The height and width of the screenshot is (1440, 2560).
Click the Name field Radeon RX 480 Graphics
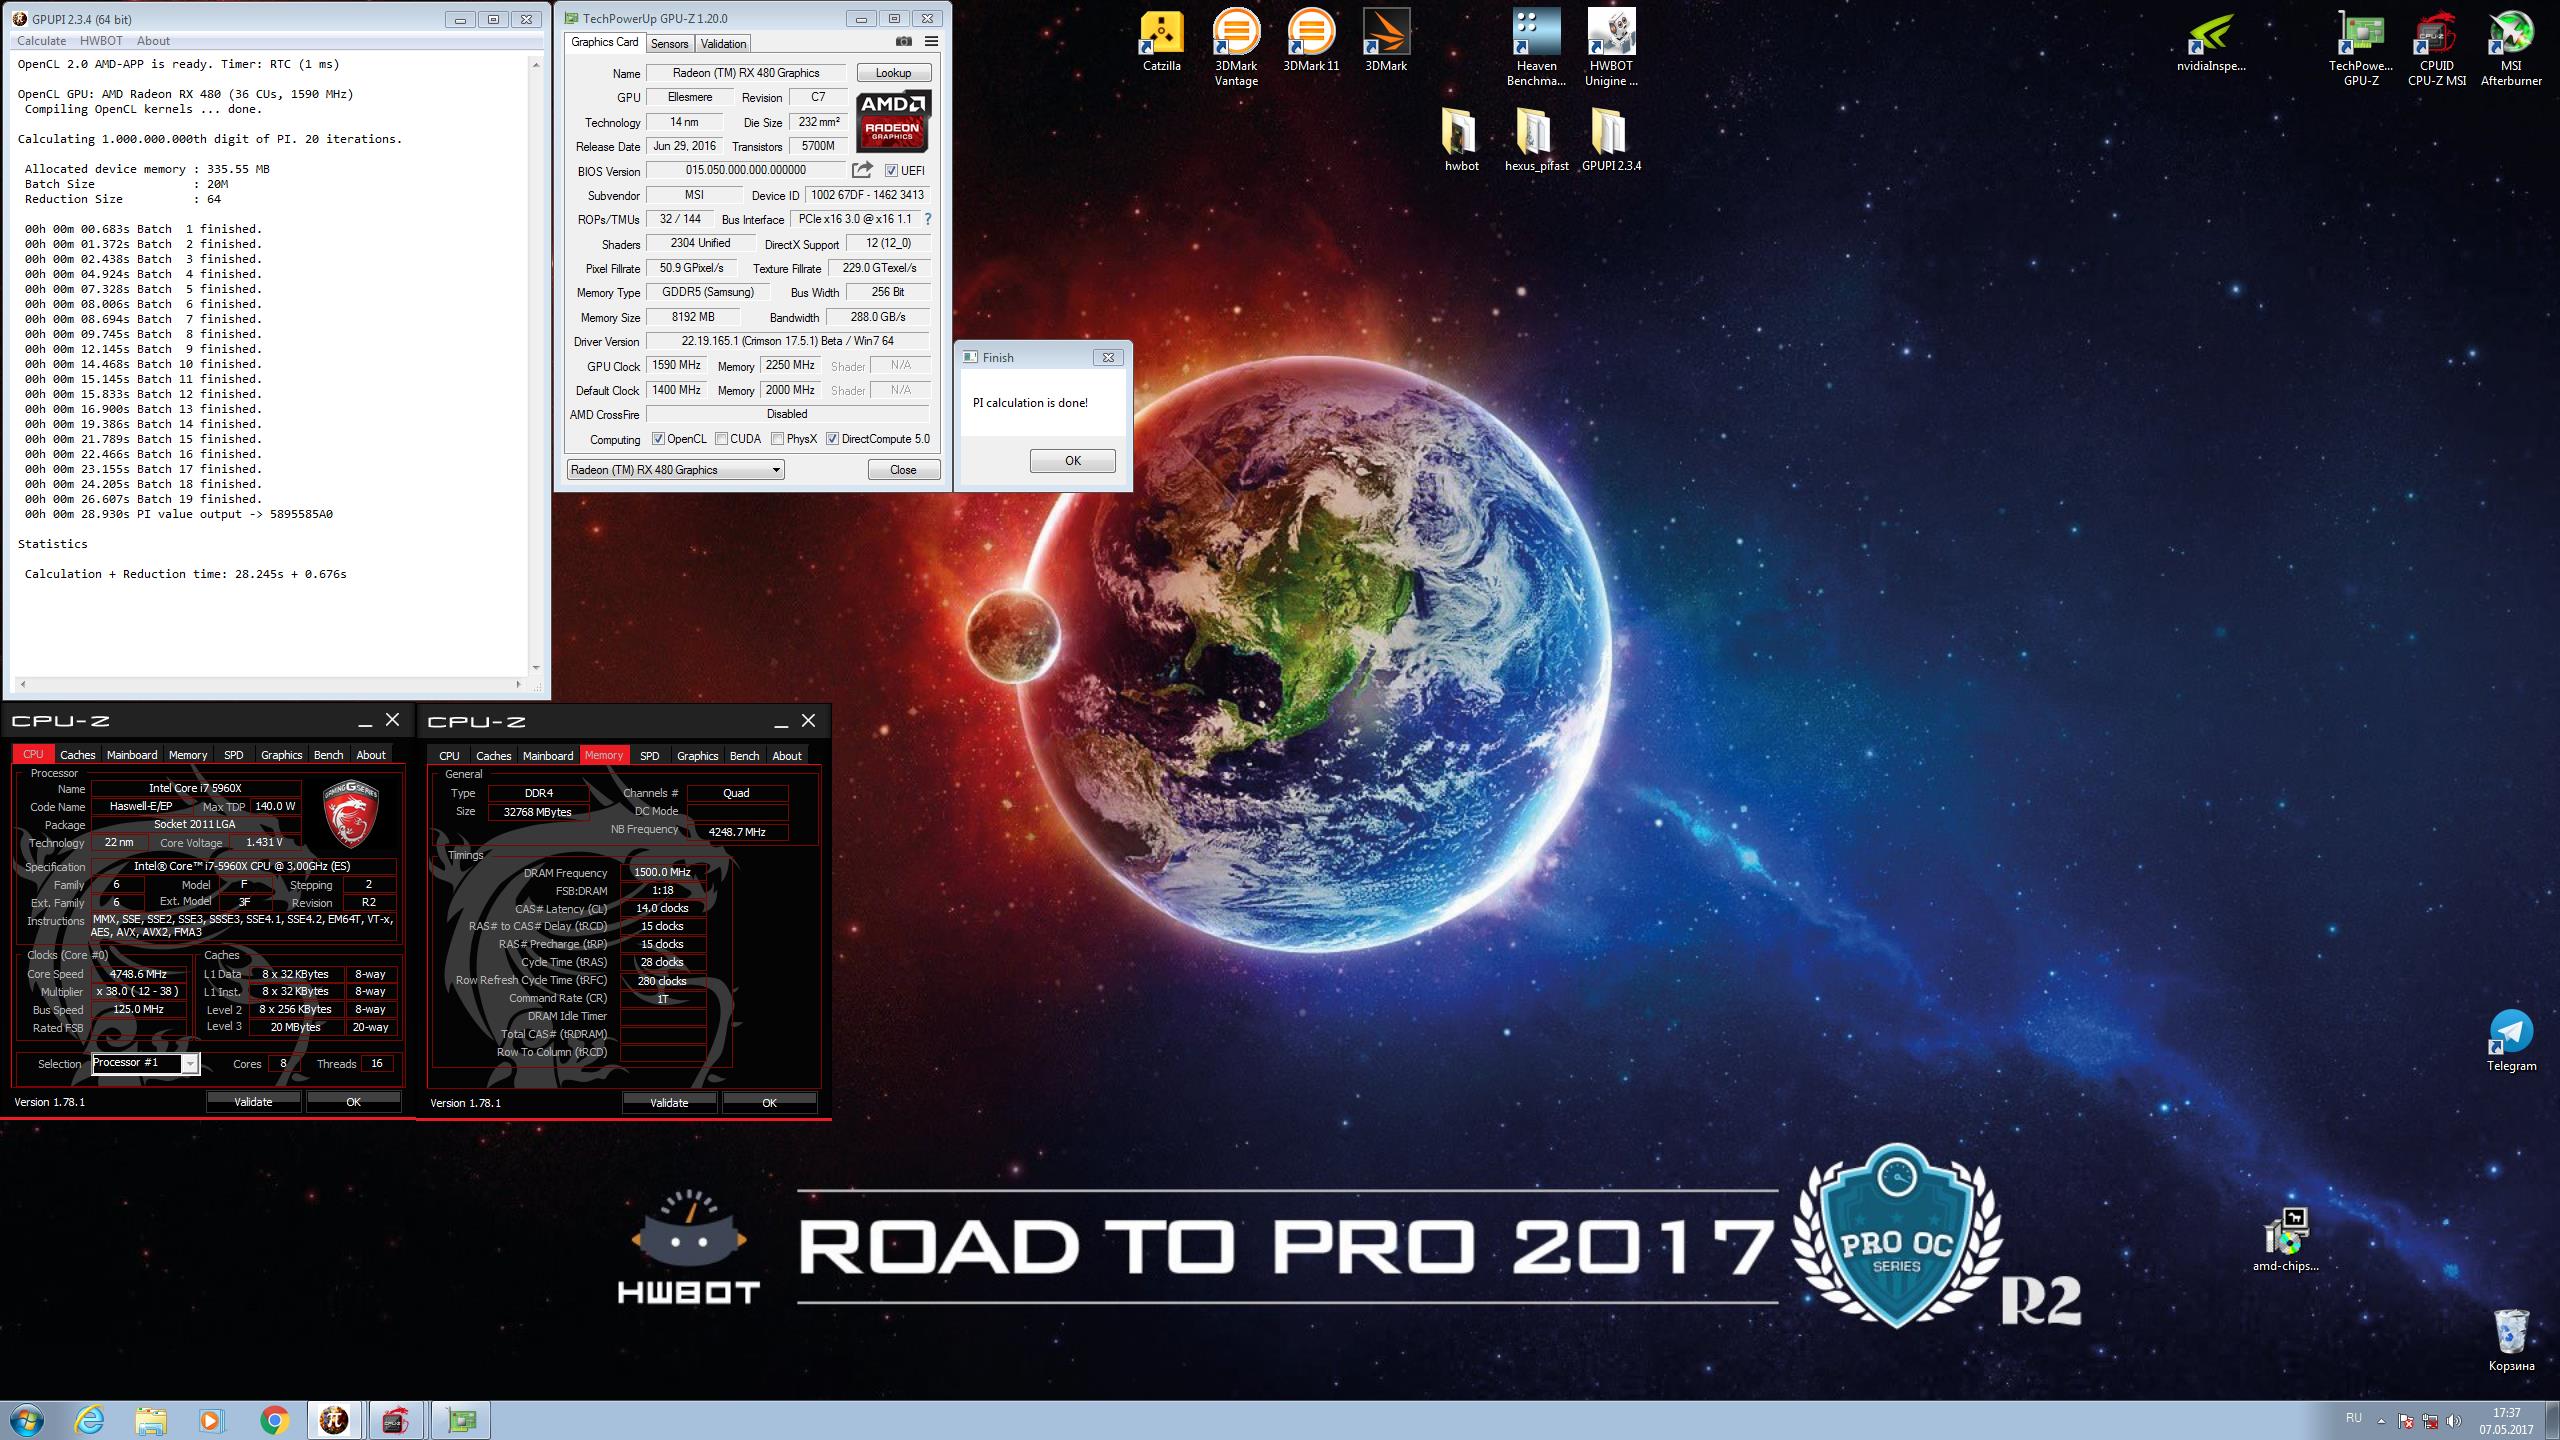coord(746,73)
